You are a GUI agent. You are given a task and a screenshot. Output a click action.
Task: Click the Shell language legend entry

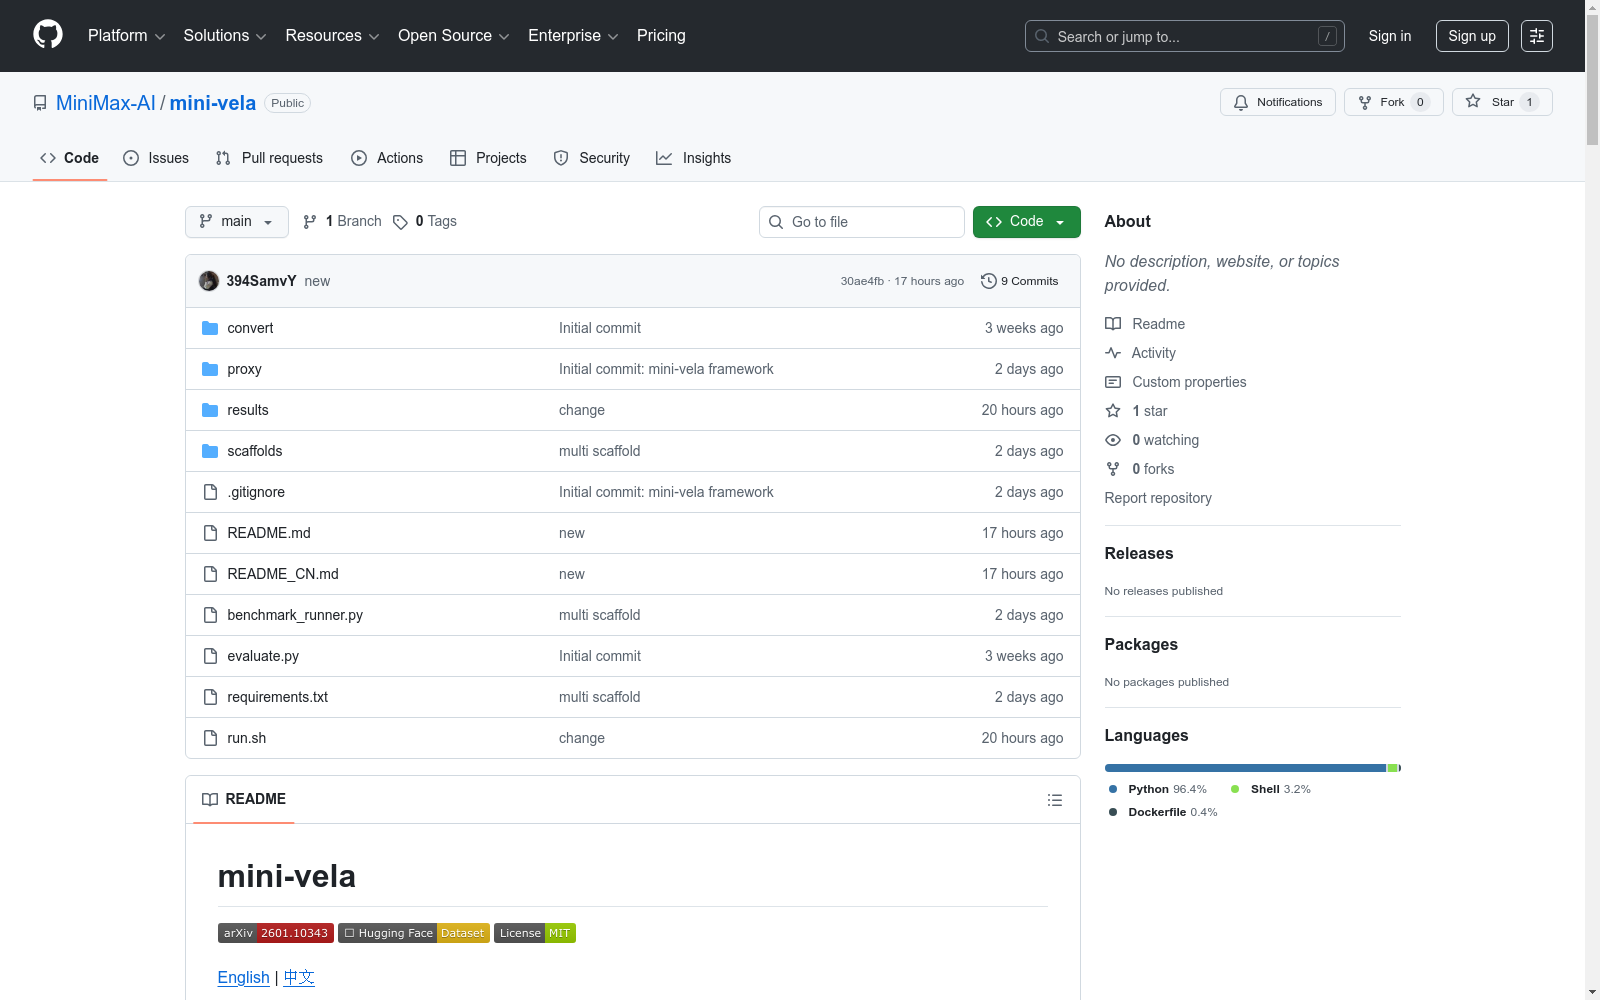click(1271, 789)
